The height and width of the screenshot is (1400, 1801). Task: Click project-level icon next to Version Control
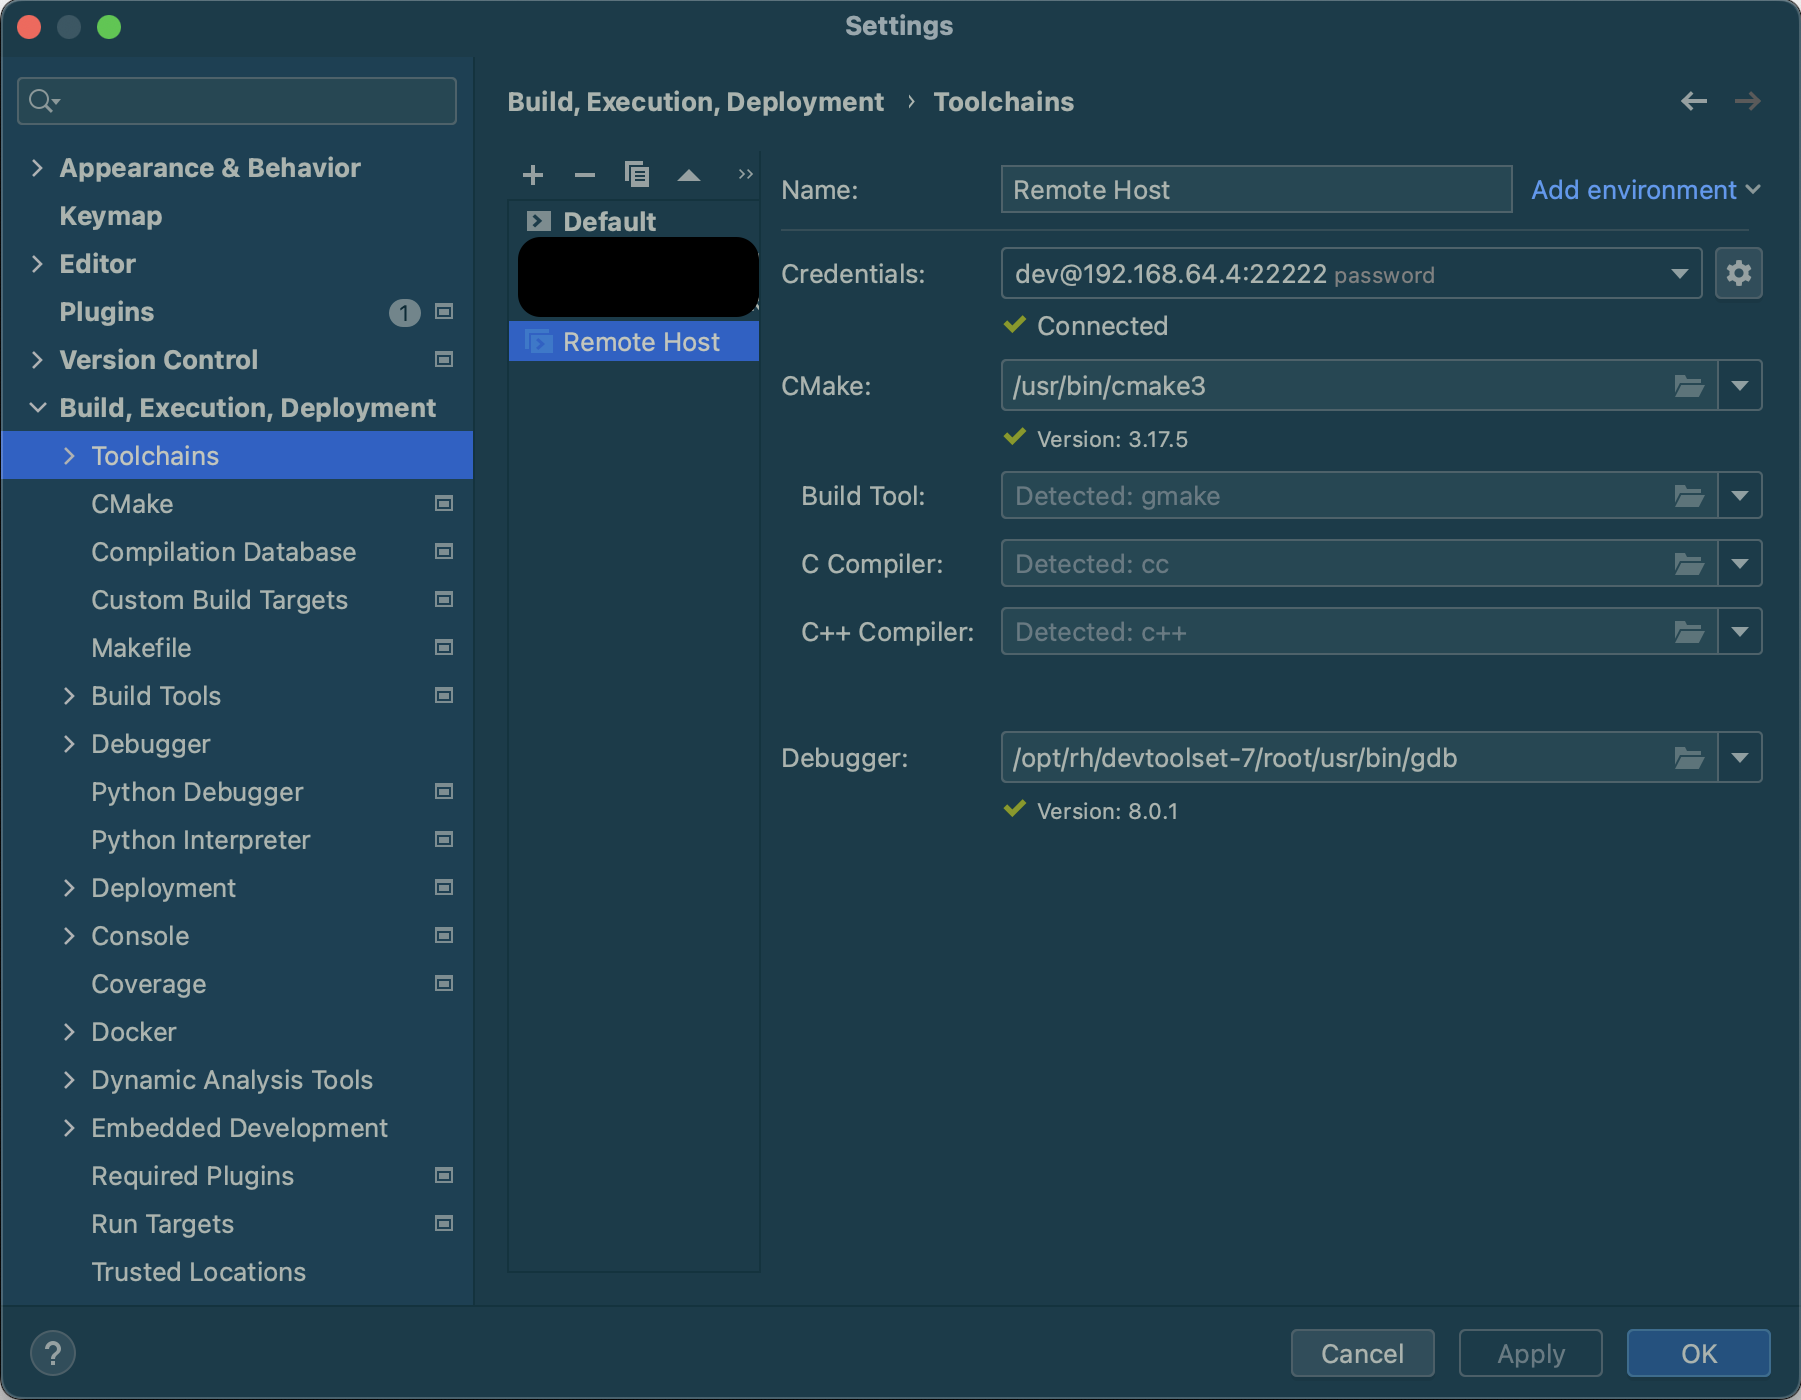[444, 359]
